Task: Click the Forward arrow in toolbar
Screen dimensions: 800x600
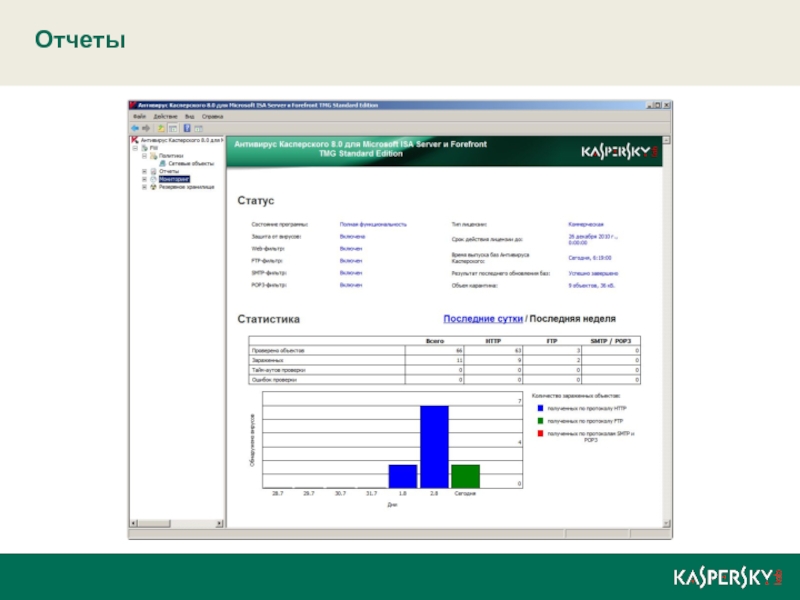Action: click(x=146, y=129)
